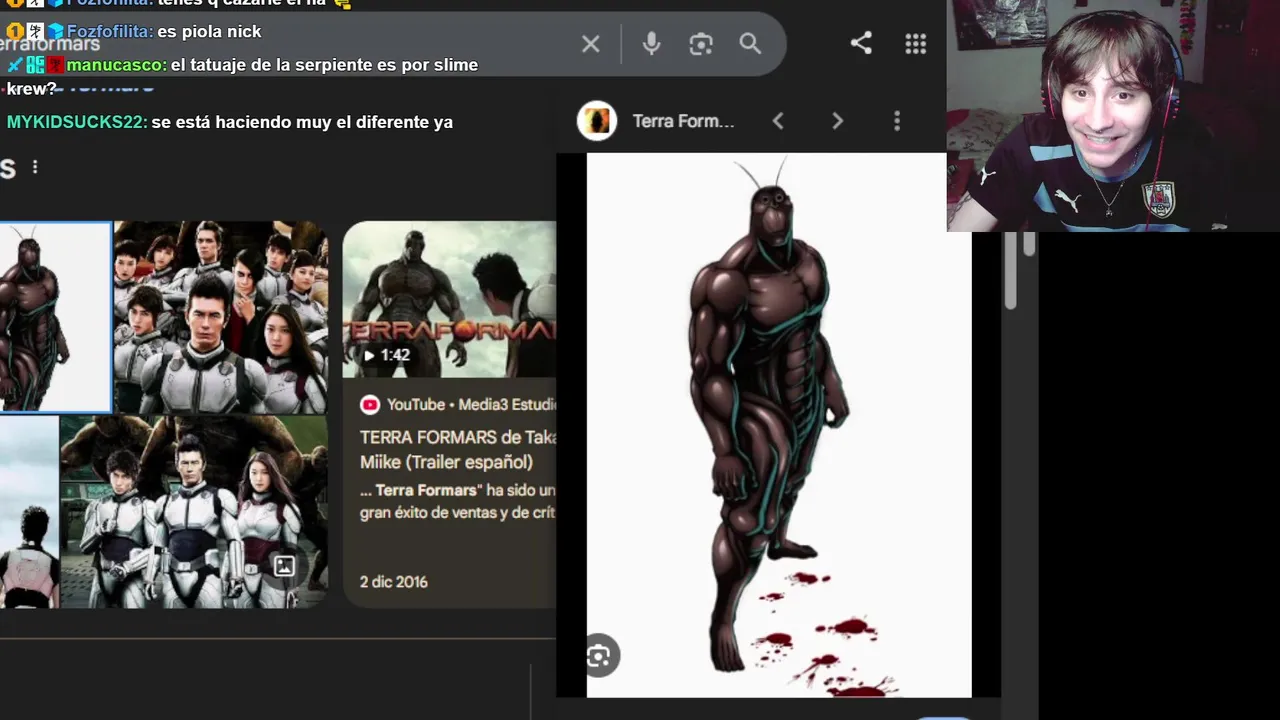1280x720 pixels.
Task: Click chat username manucasco
Action: (x=116, y=65)
